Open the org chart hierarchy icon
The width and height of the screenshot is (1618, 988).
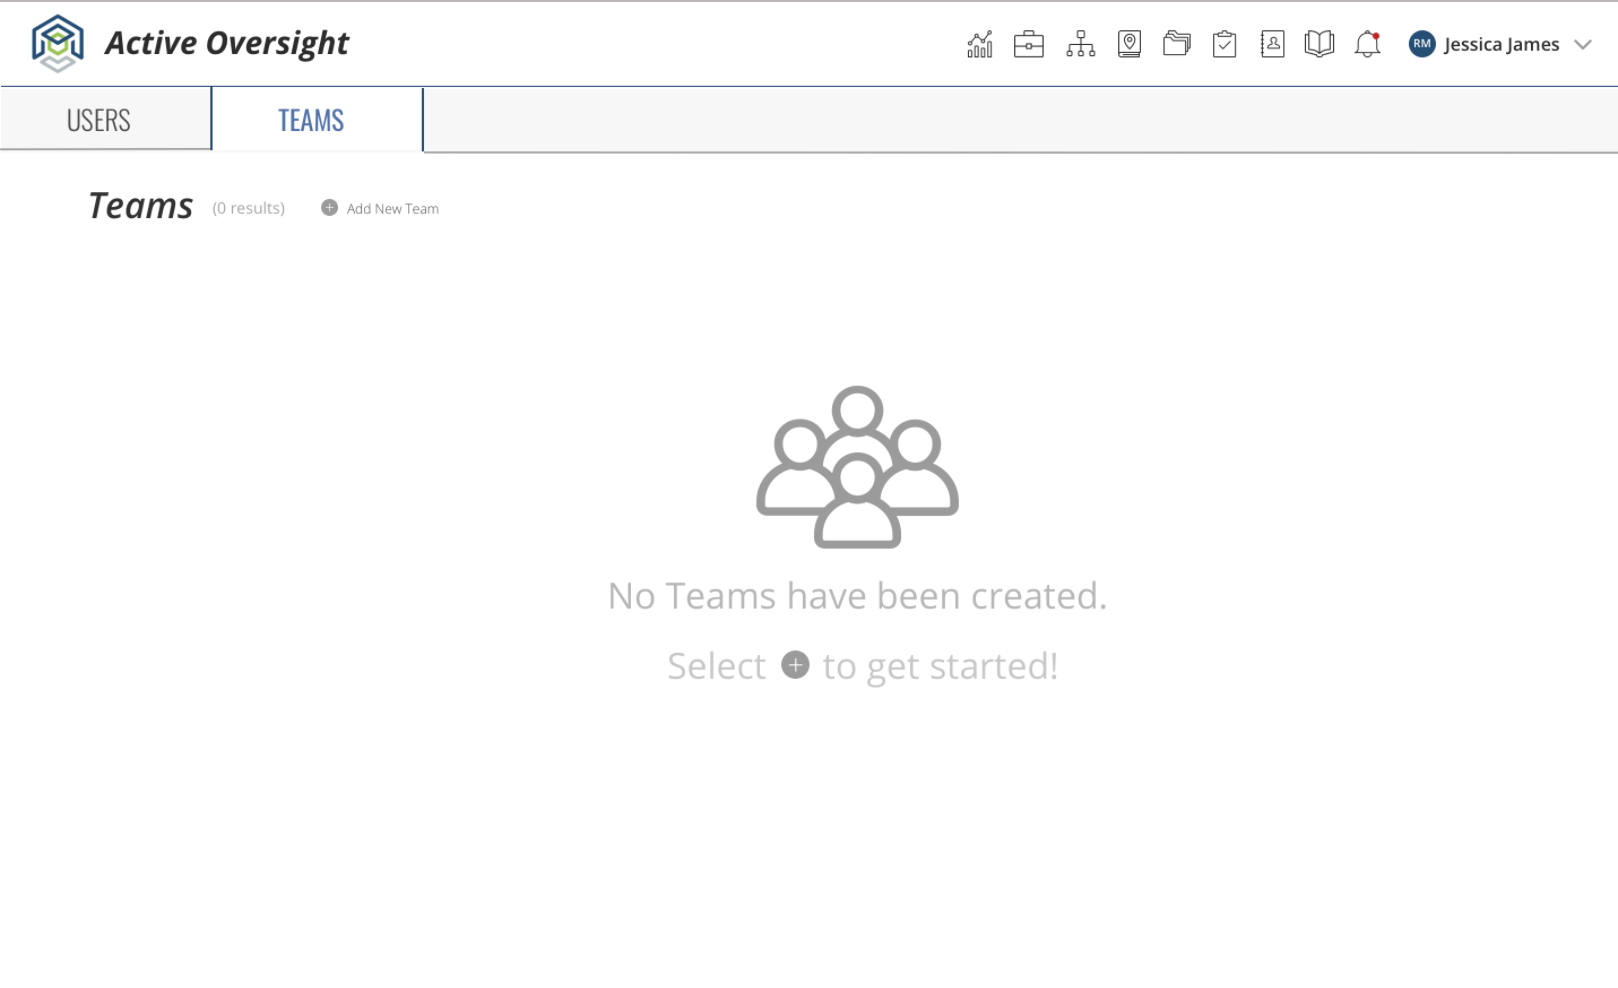point(1080,43)
